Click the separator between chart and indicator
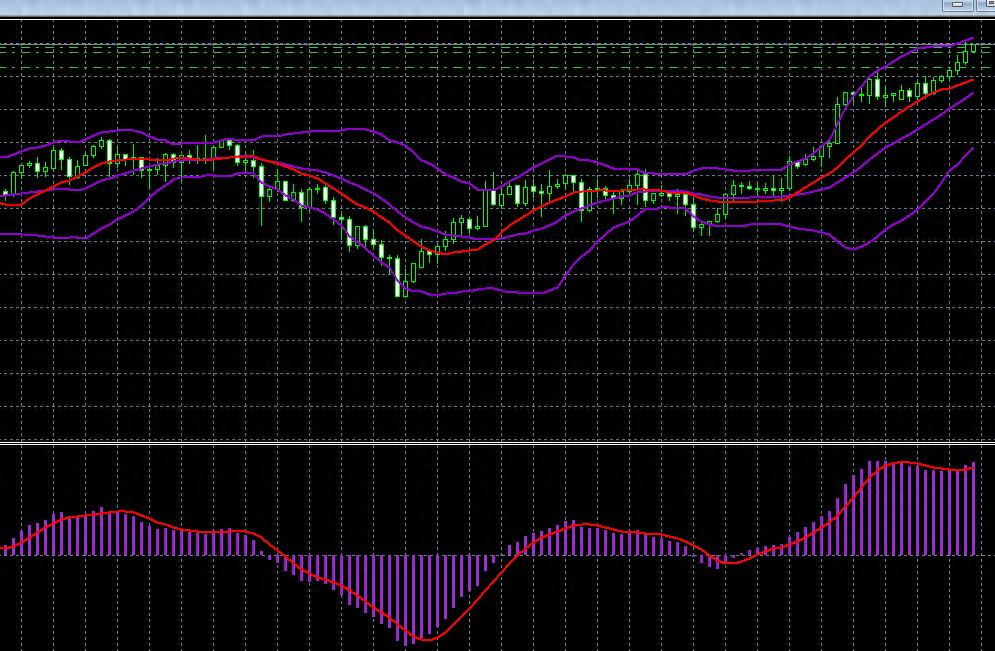The height and width of the screenshot is (651, 995). [497, 442]
